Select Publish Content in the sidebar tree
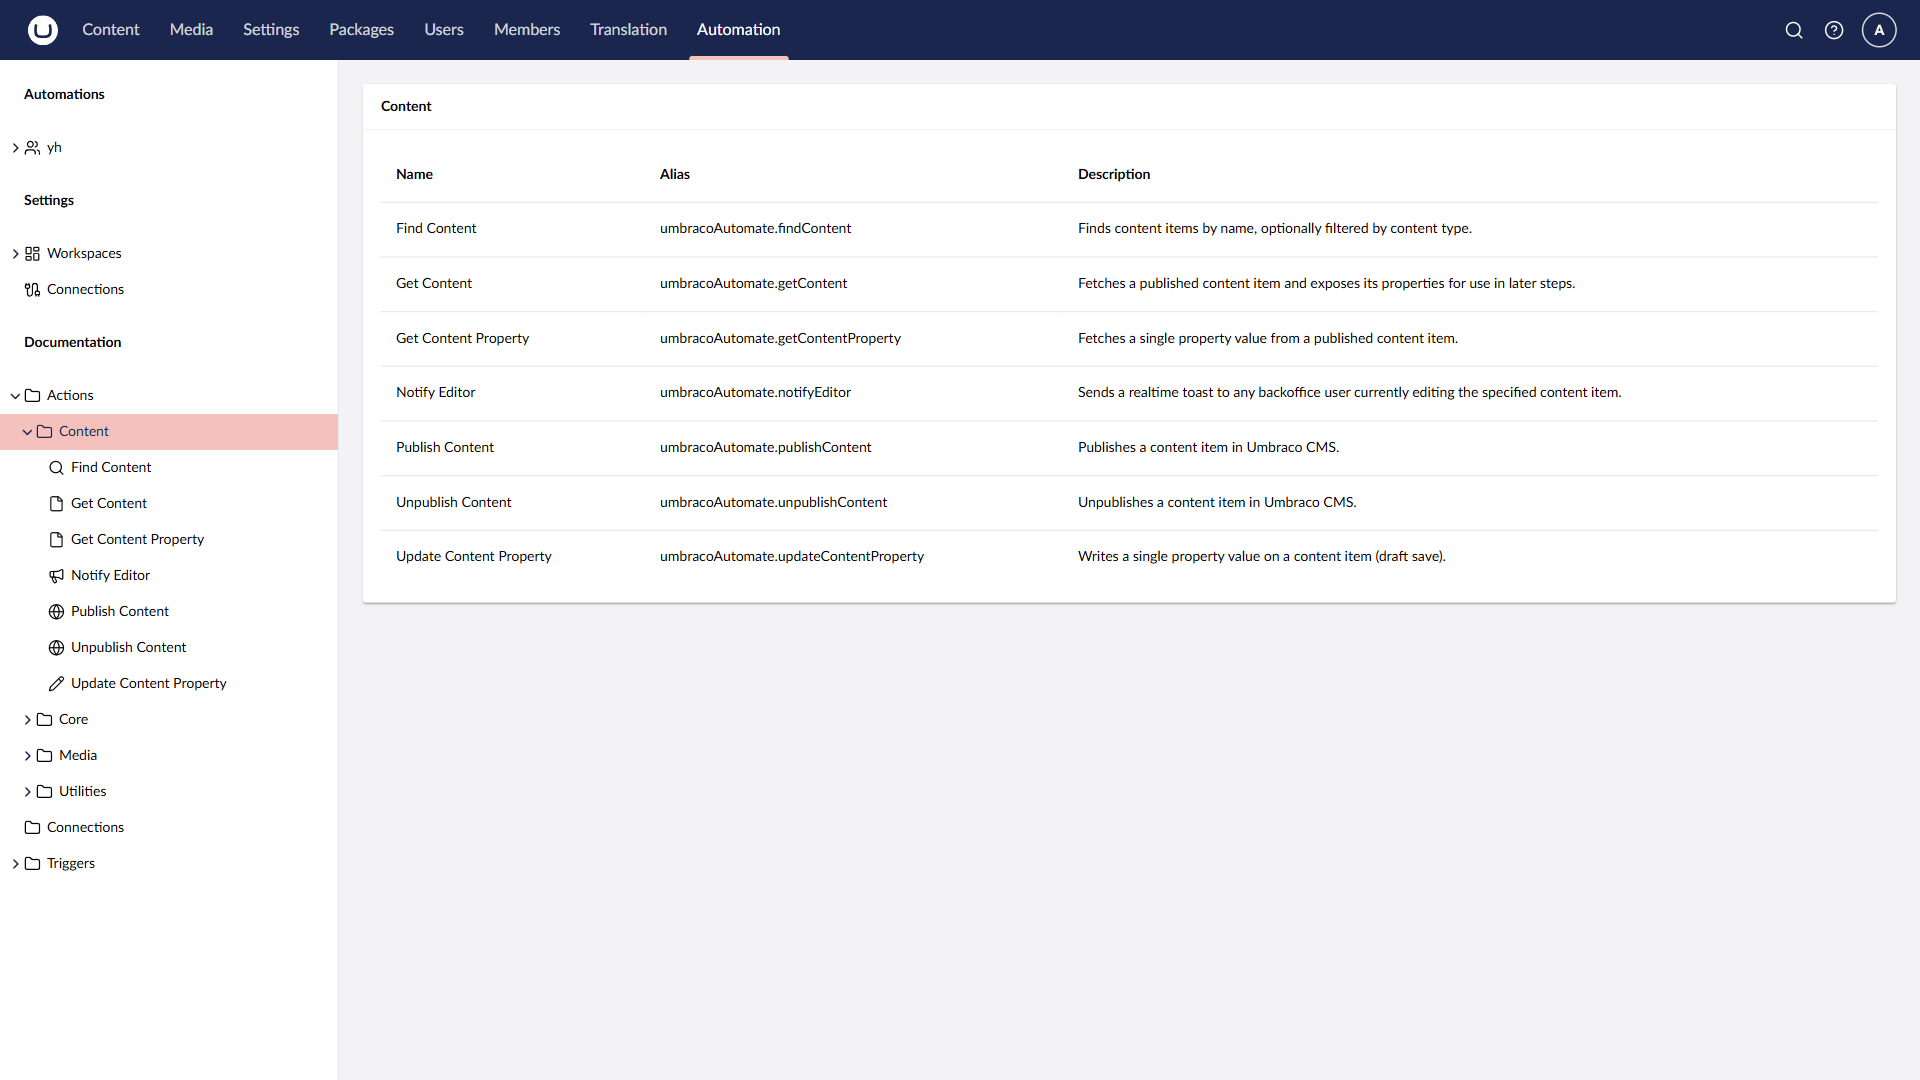The height and width of the screenshot is (1080, 1920). 120,612
